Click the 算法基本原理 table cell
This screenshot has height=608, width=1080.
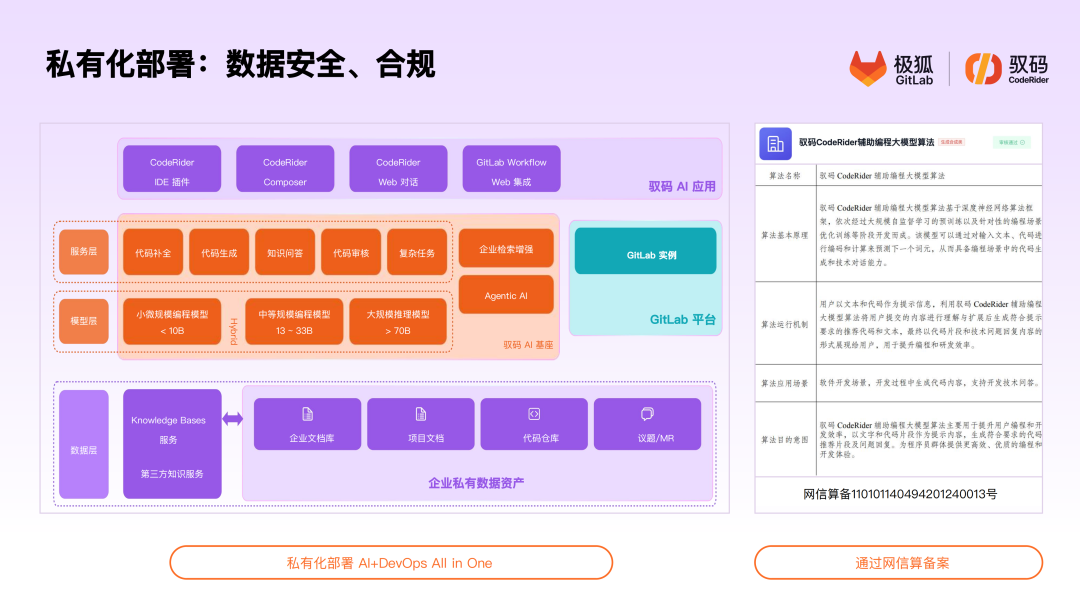(x=785, y=235)
